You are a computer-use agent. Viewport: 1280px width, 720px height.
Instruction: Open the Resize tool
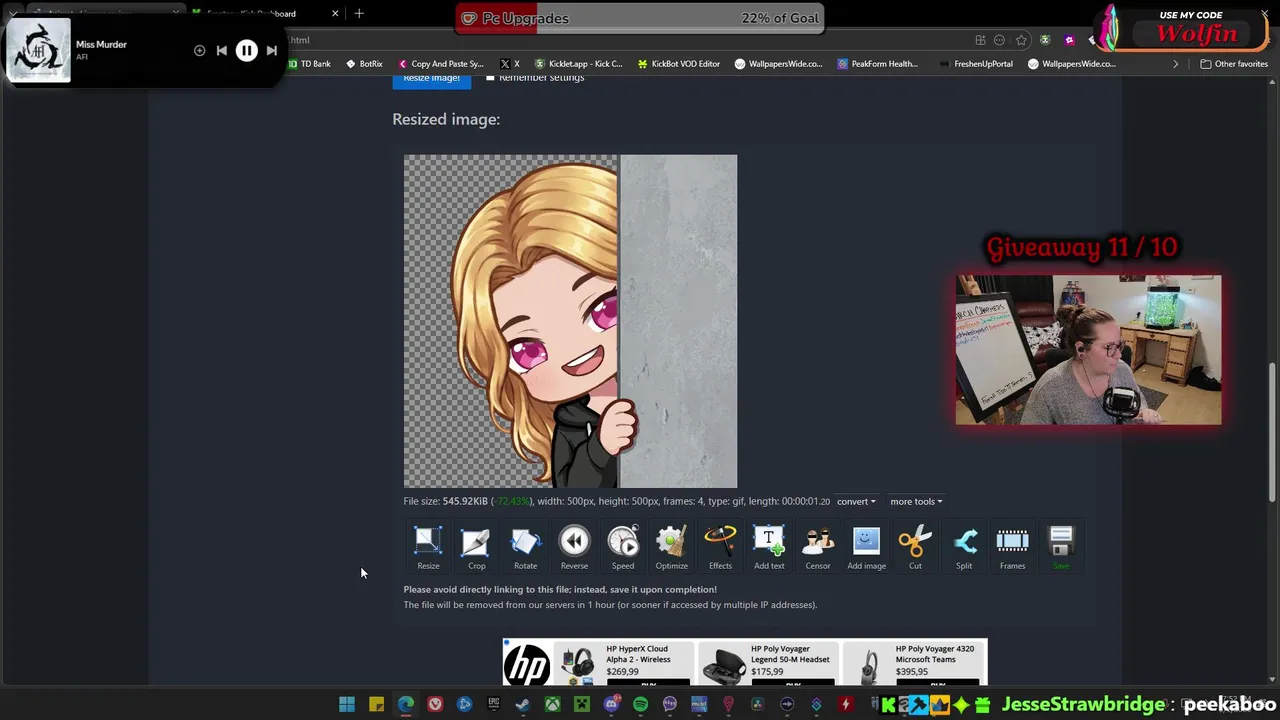coord(428,548)
